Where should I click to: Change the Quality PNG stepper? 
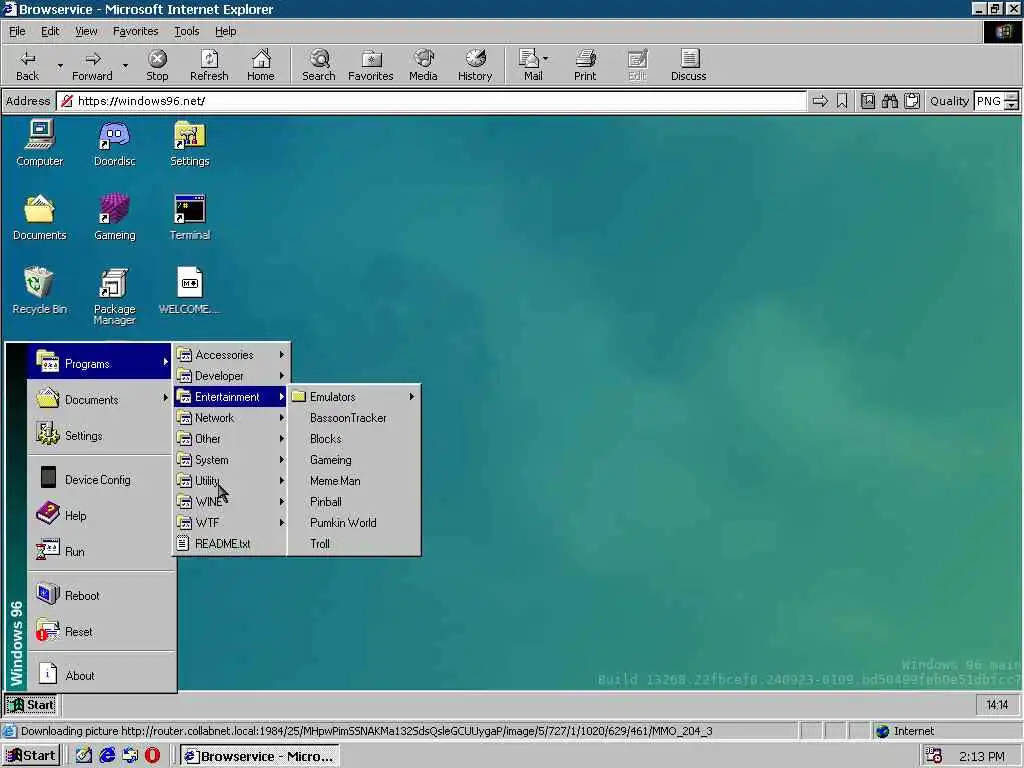point(1011,101)
